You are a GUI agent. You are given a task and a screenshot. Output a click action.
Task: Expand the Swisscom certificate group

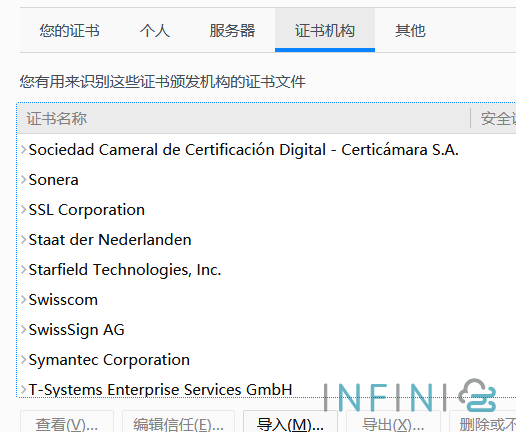23,300
